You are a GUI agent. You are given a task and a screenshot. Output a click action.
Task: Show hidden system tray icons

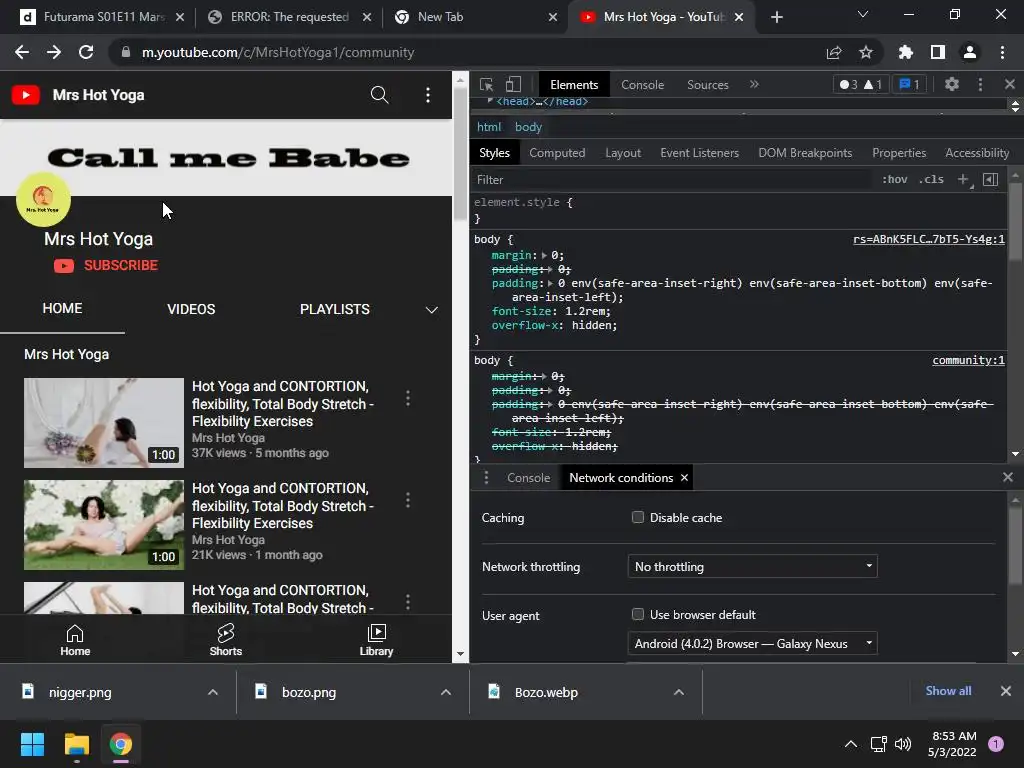pyautogui.click(x=851, y=744)
